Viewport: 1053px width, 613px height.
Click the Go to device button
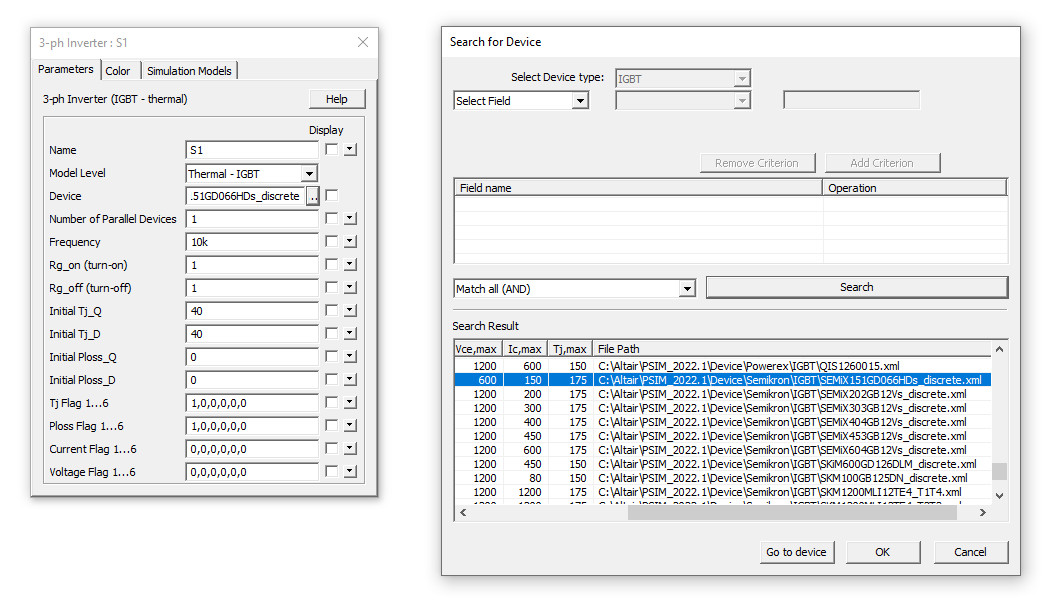click(796, 552)
